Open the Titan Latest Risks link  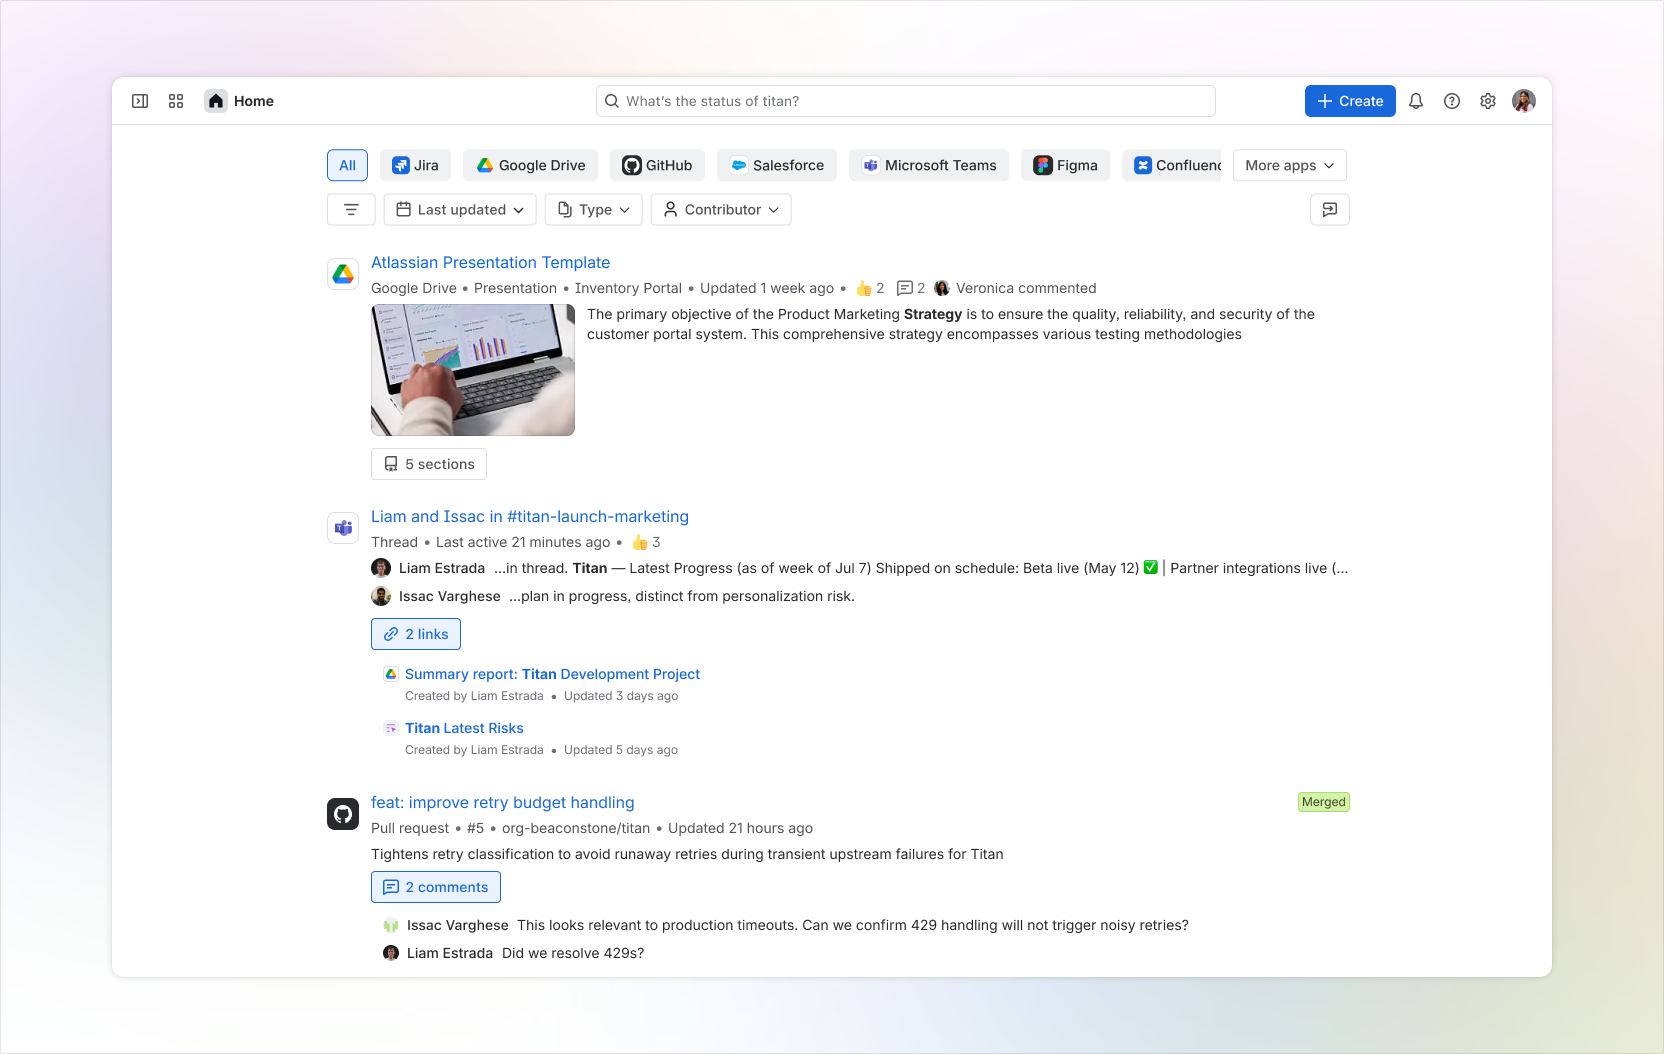click(x=464, y=728)
